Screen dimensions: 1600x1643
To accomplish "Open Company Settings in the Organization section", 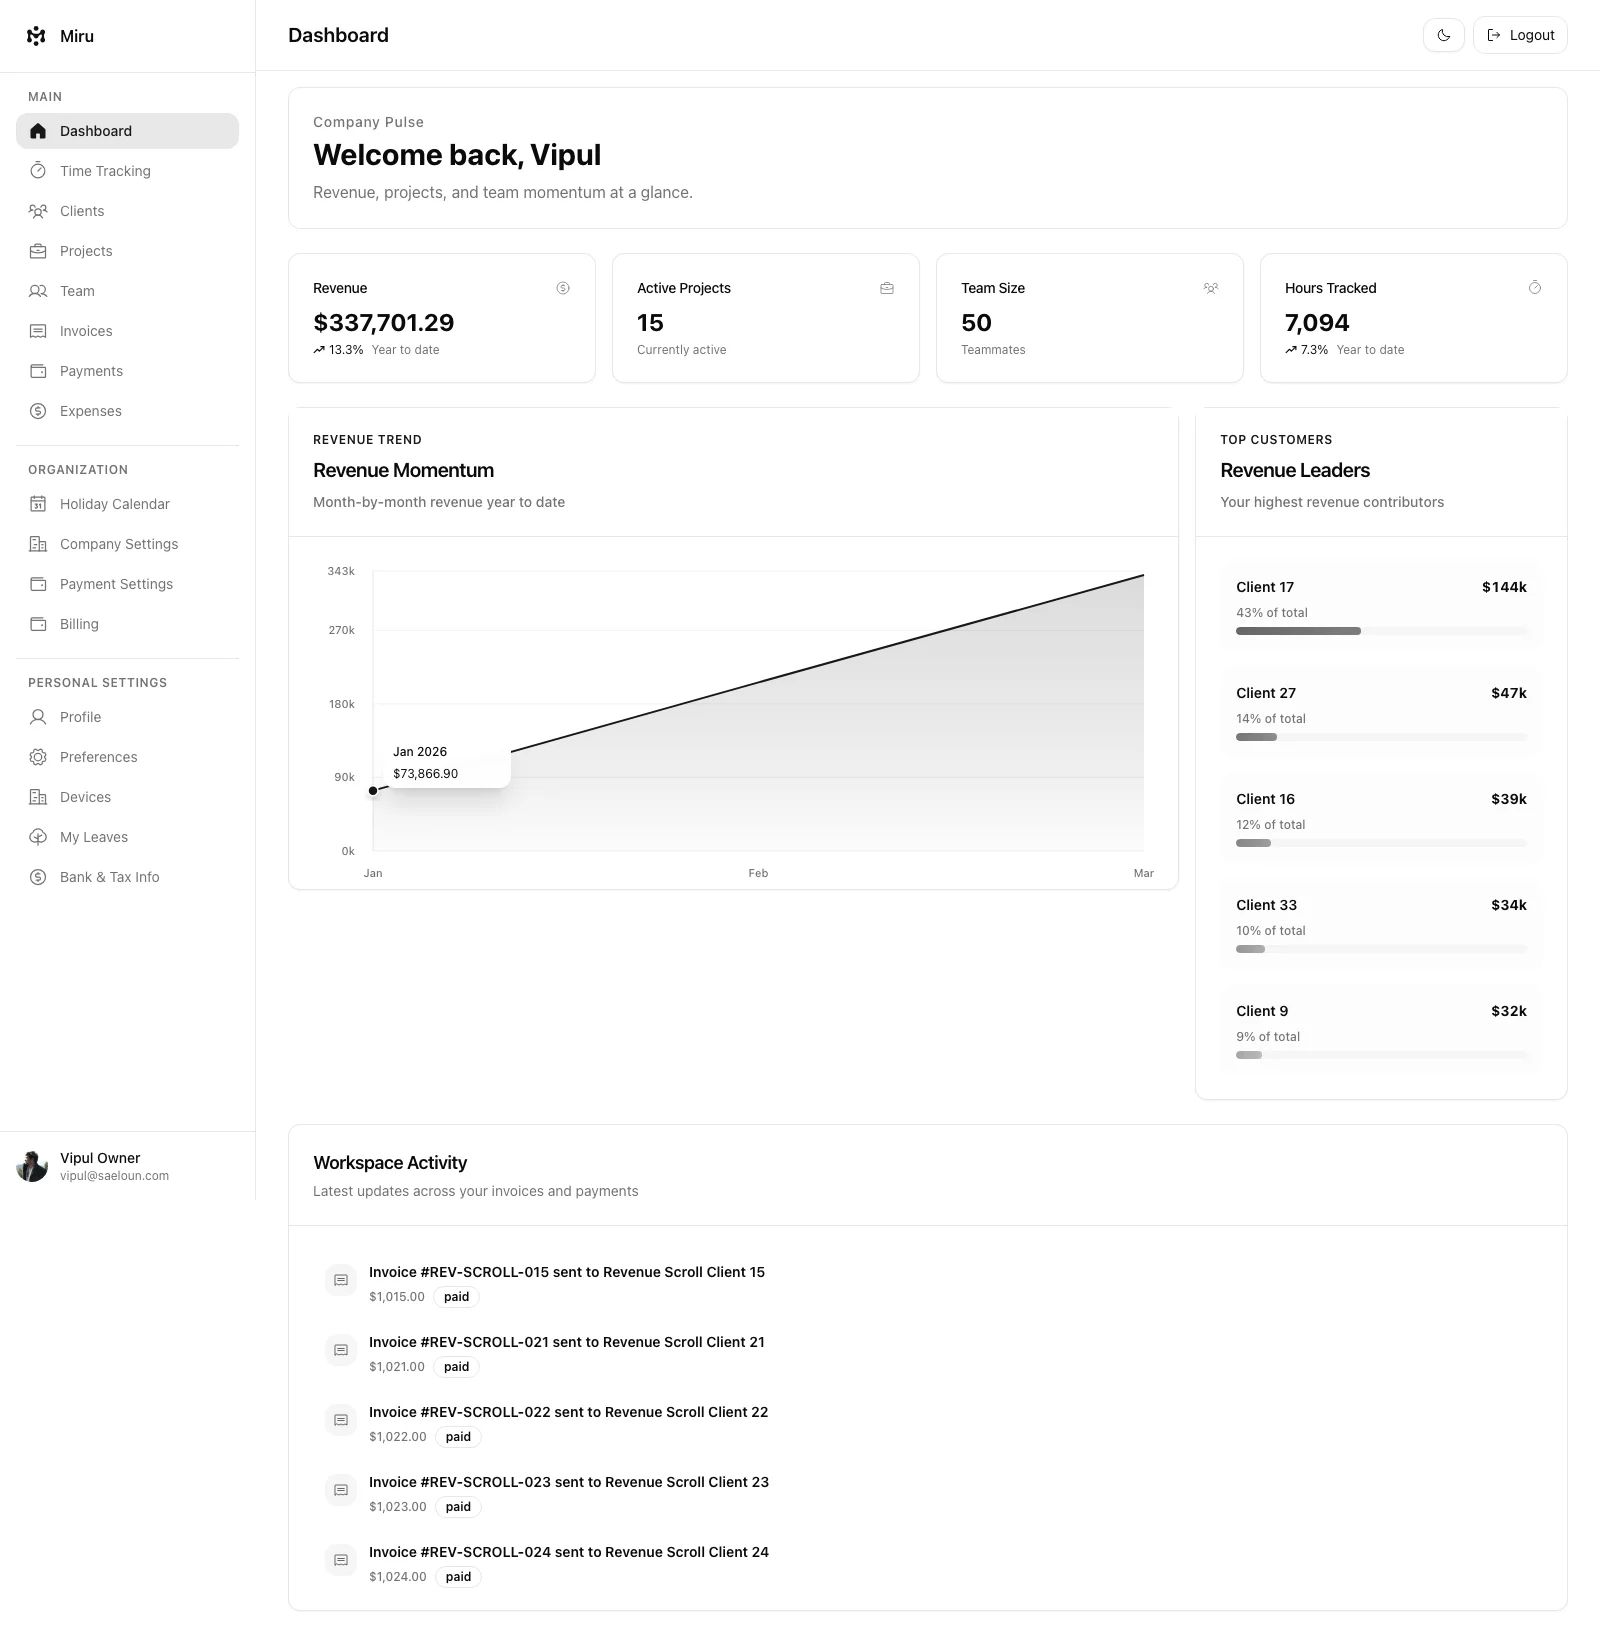I will click(x=118, y=544).
